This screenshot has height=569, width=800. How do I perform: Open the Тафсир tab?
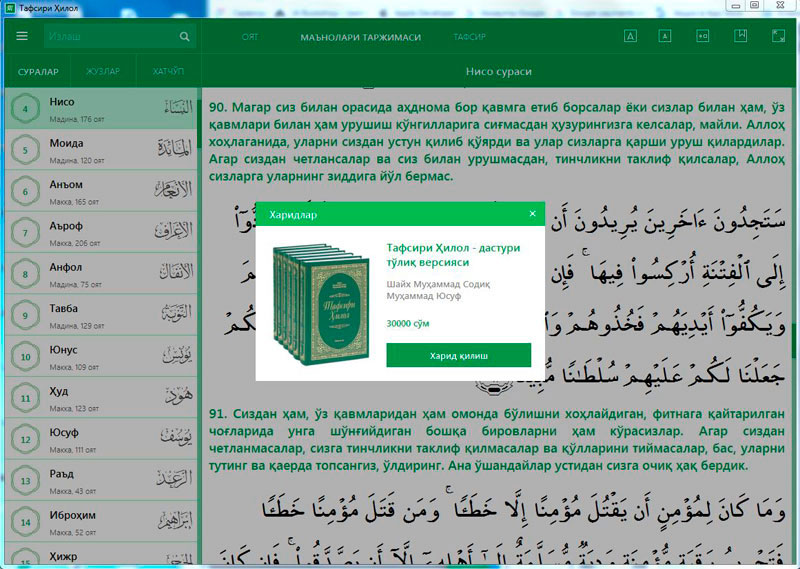point(470,37)
